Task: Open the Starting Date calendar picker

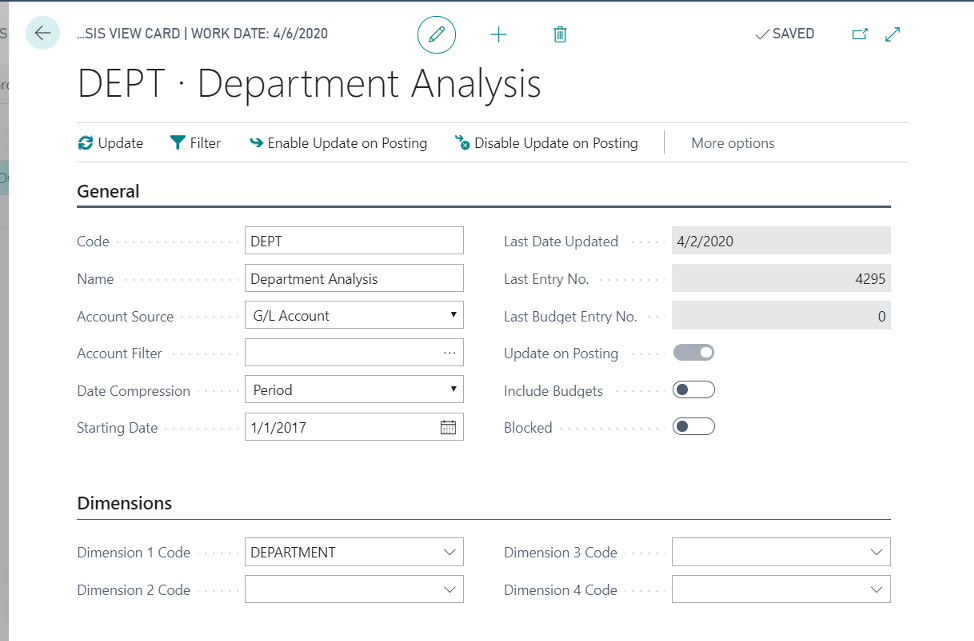Action: point(450,426)
